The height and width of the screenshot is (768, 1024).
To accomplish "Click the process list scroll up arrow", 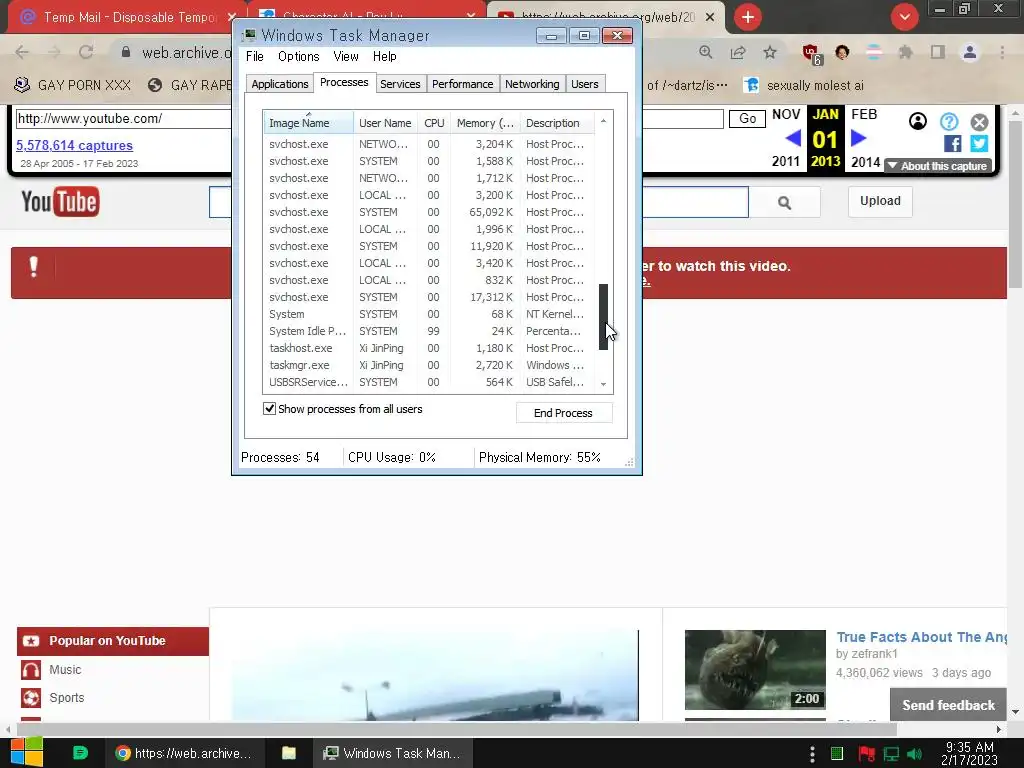I will [x=603, y=121].
